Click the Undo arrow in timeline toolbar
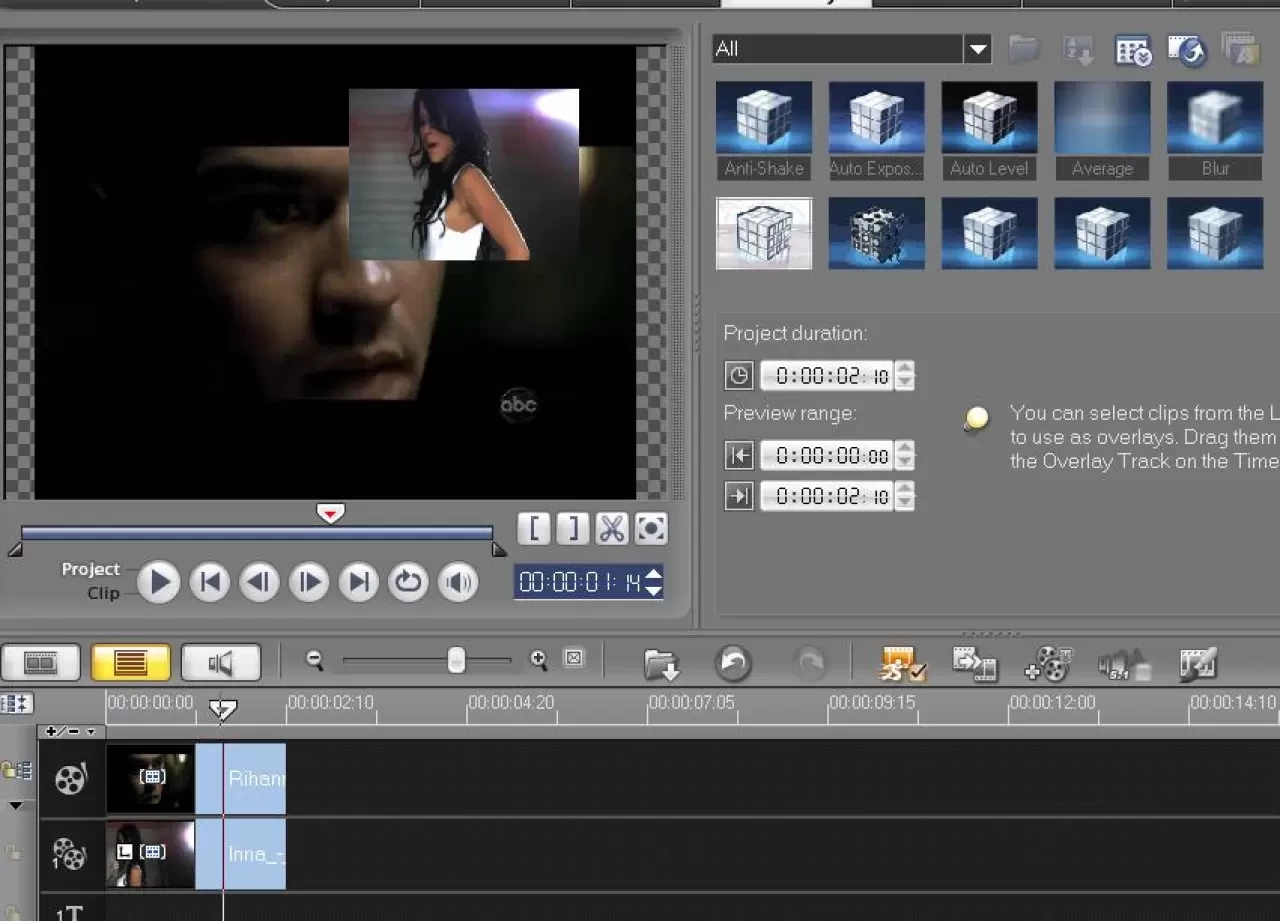Screen dimensions: 1280x921 coord(733,662)
